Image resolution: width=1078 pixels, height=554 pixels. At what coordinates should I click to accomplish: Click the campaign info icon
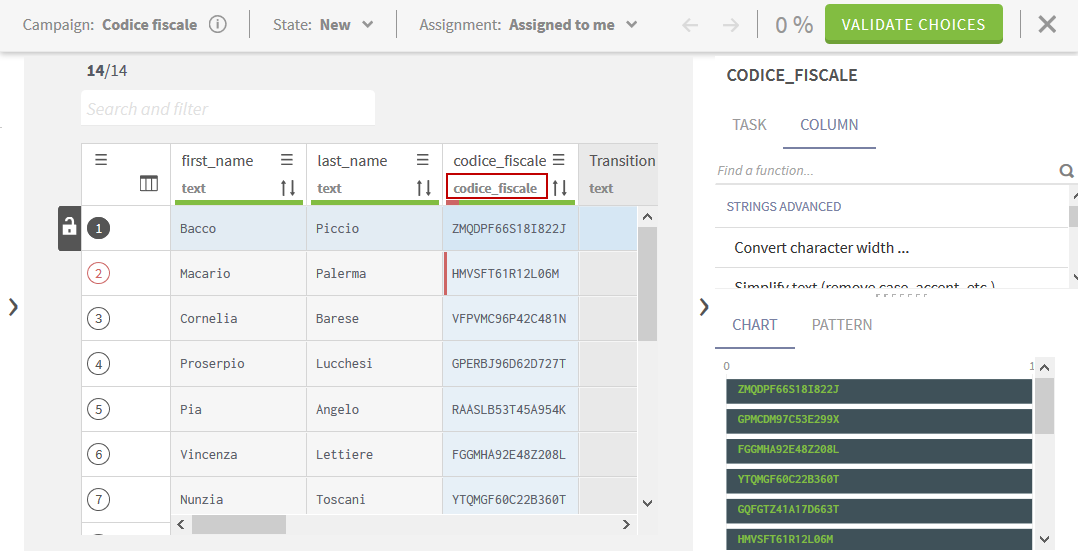pos(218,25)
